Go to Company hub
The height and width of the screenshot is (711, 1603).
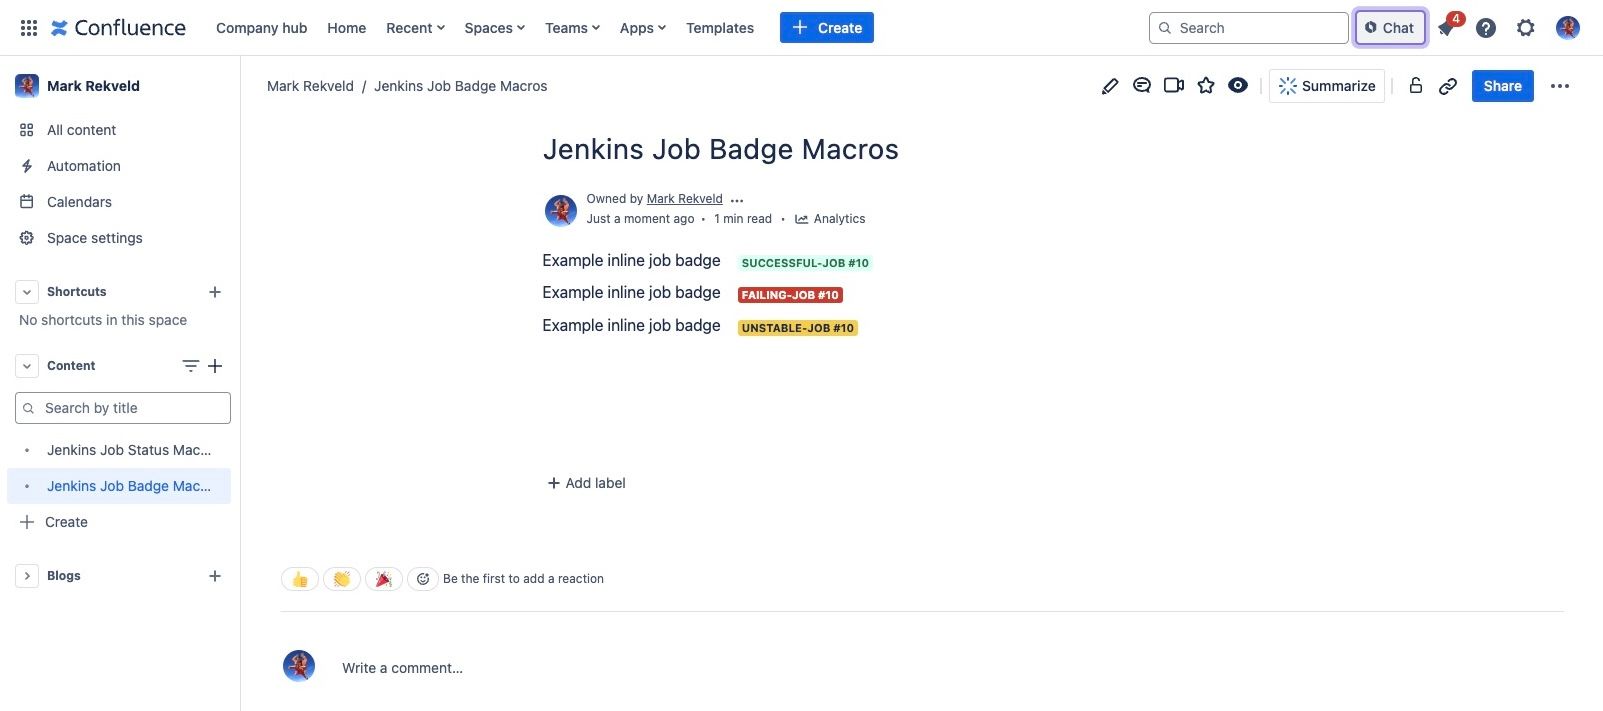(261, 28)
